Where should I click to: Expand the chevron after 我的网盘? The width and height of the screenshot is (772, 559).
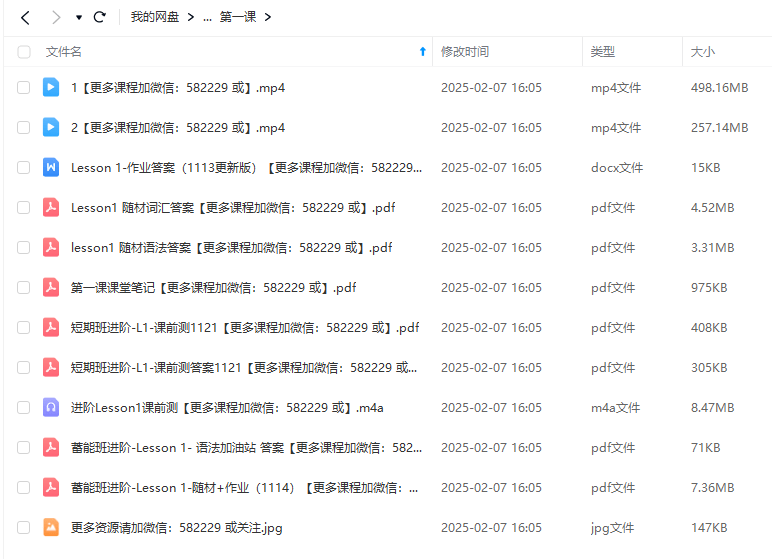191,17
